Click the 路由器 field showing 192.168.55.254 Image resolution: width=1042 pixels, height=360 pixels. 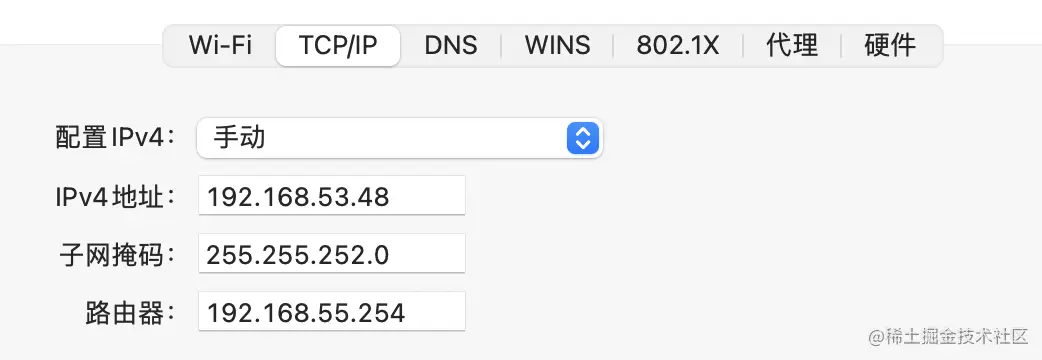coord(332,312)
